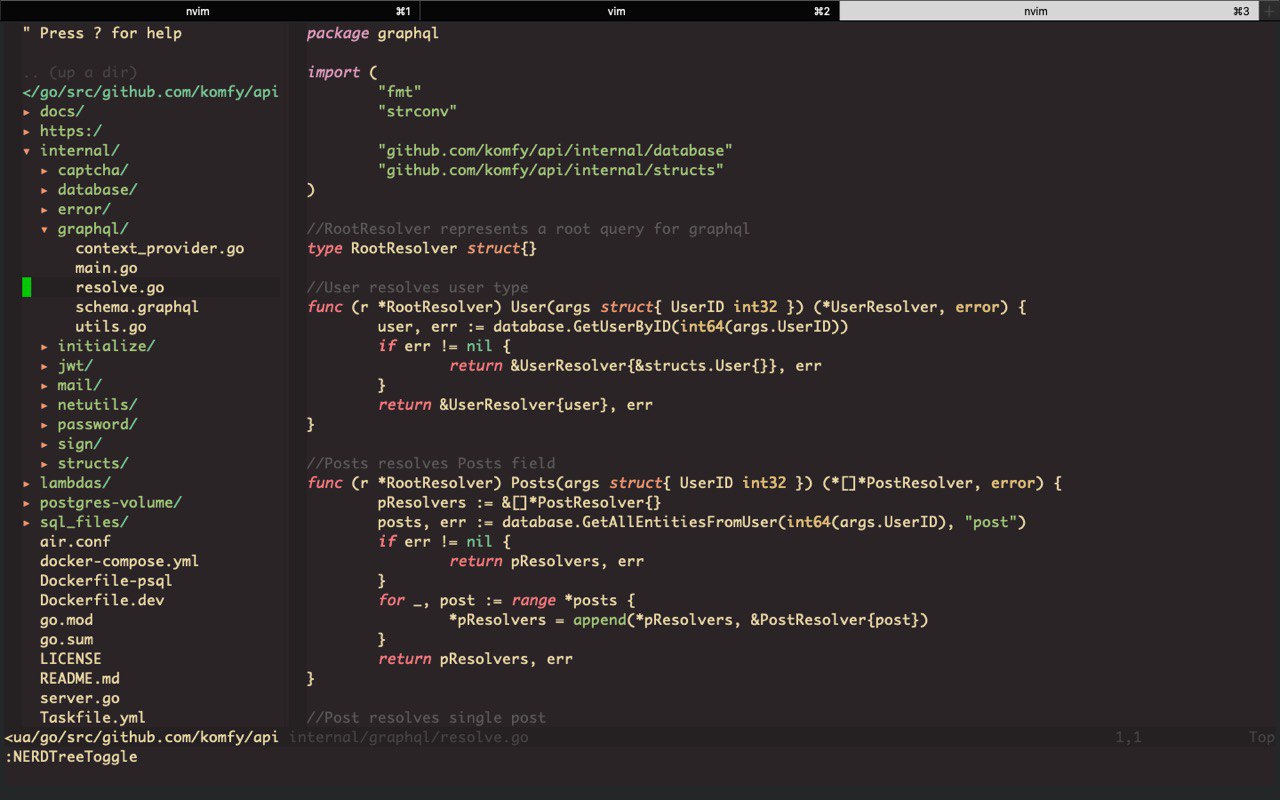Expand the lambdas/ directory arrow
The height and width of the screenshot is (800, 1280).
tap(27, 483)
